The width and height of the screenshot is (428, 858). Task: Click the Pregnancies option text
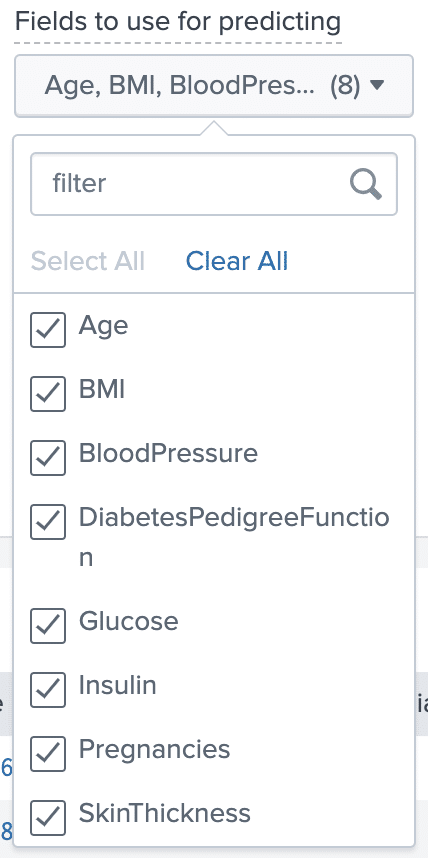[x=154, y=750]
